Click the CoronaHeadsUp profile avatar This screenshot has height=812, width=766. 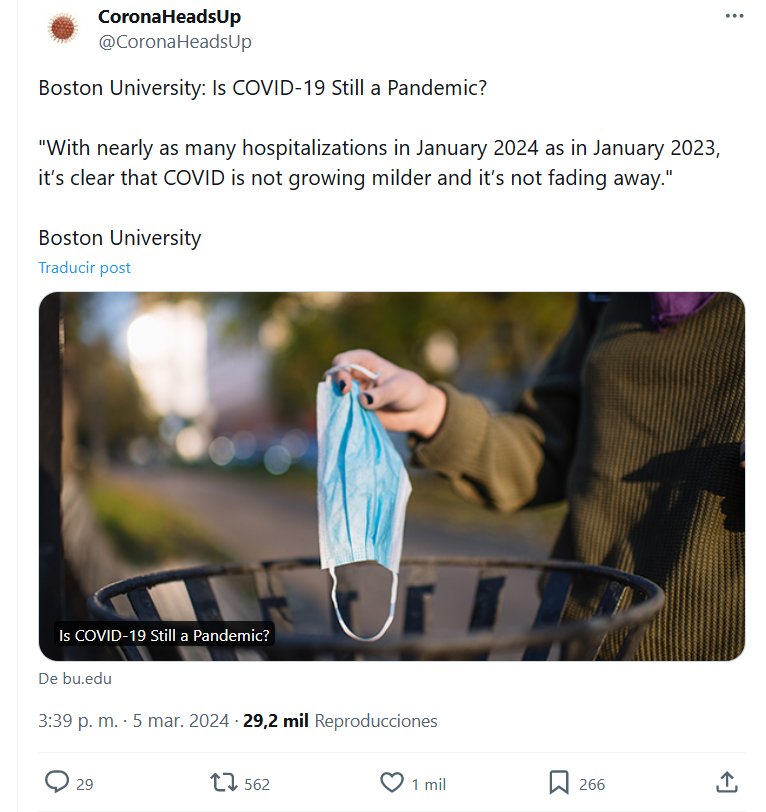pyautogui.click(x=63, y=29)
